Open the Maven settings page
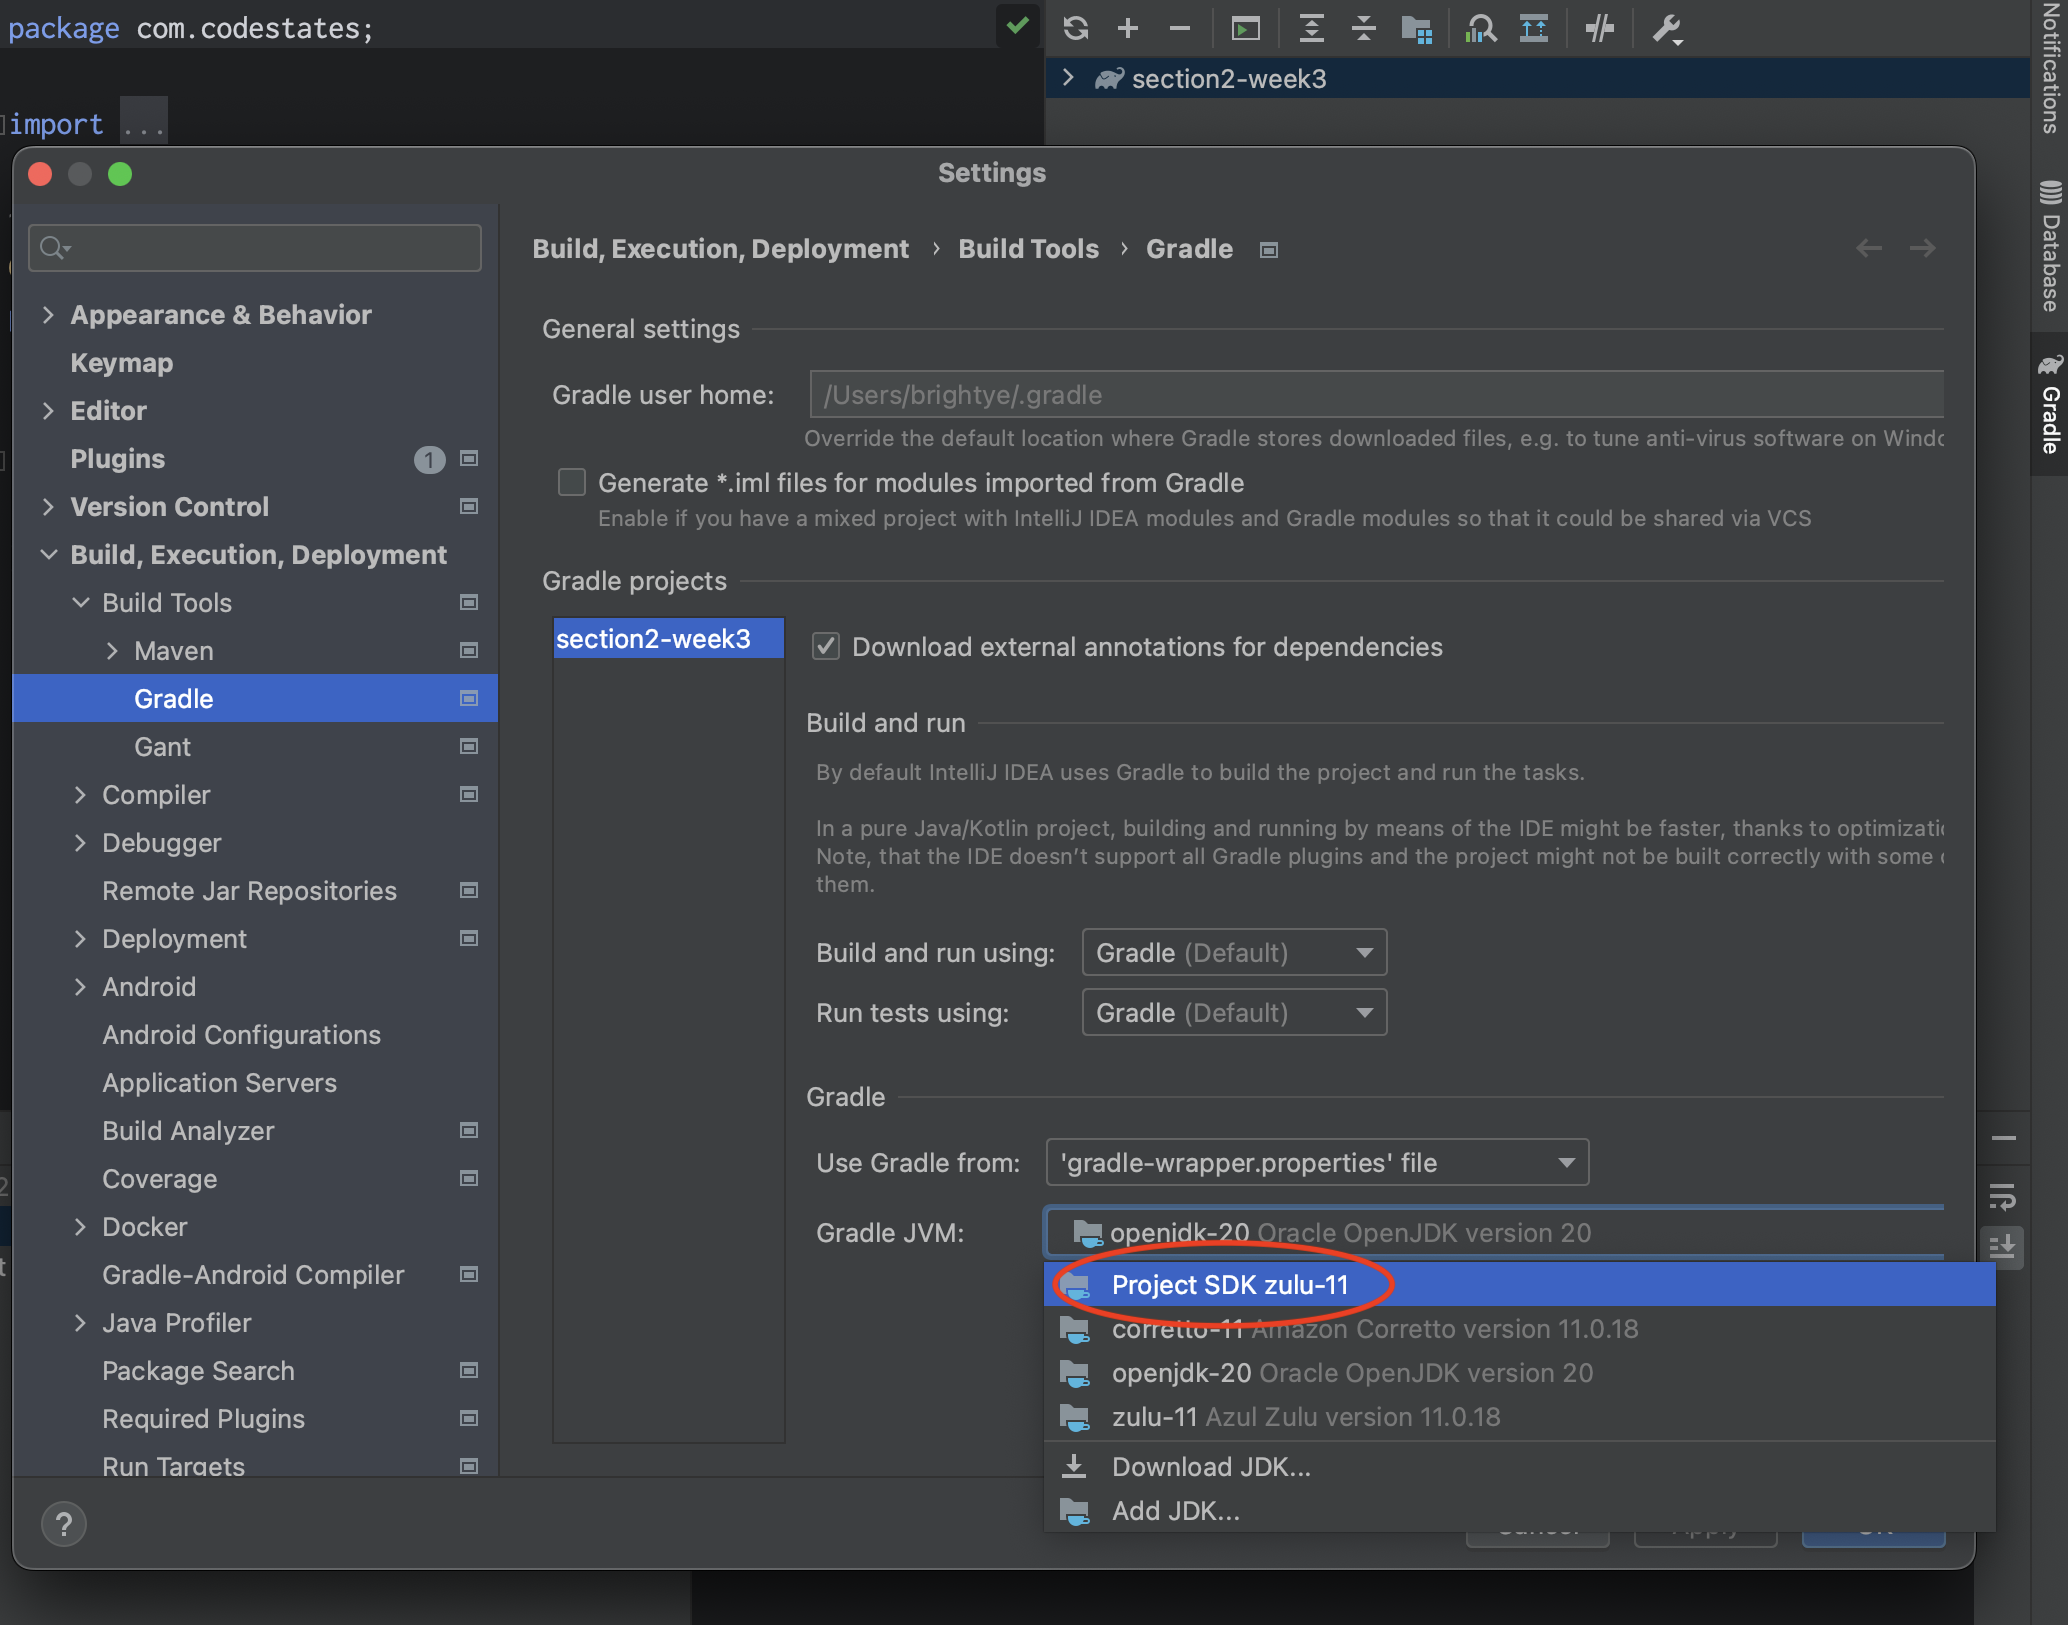The image size is (2068, 1625). pos(174,651)
